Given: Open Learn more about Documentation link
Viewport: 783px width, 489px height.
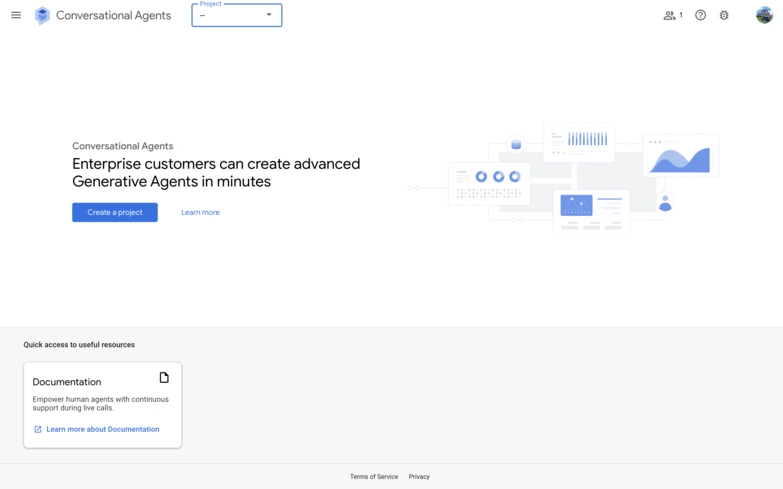Looking at the screenshot, I should pos(103,429).
